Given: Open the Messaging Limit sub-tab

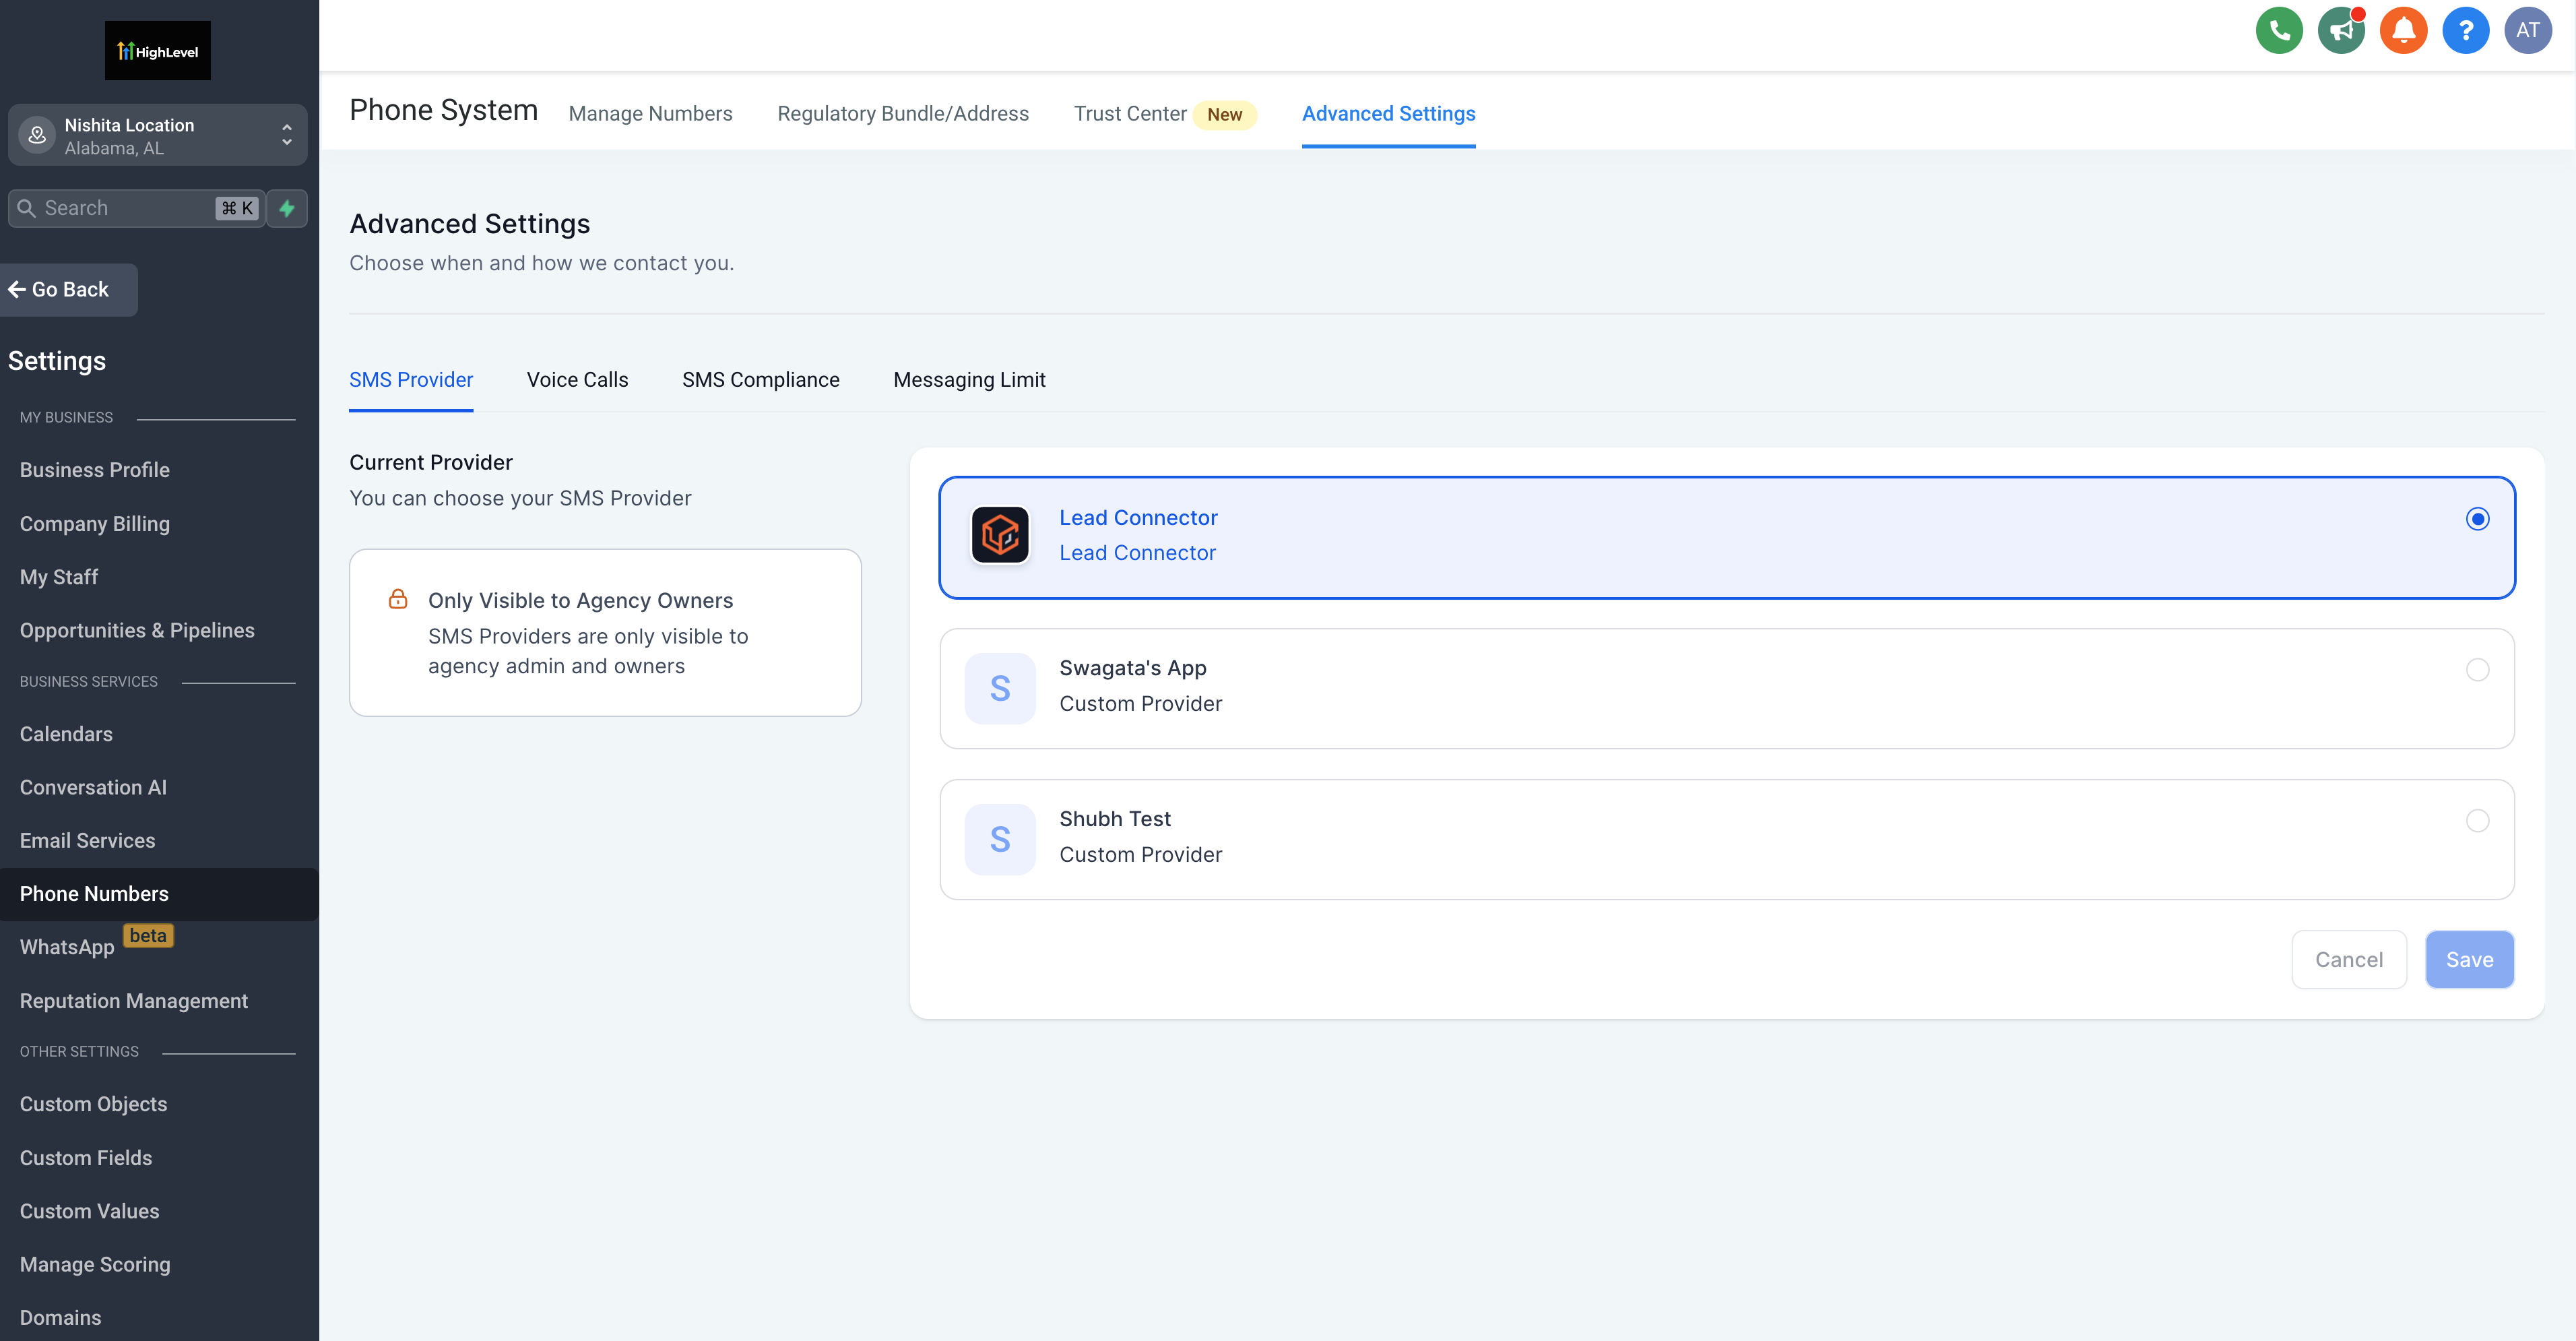Looking at the screenshot, I should click(x=969, y=379).
